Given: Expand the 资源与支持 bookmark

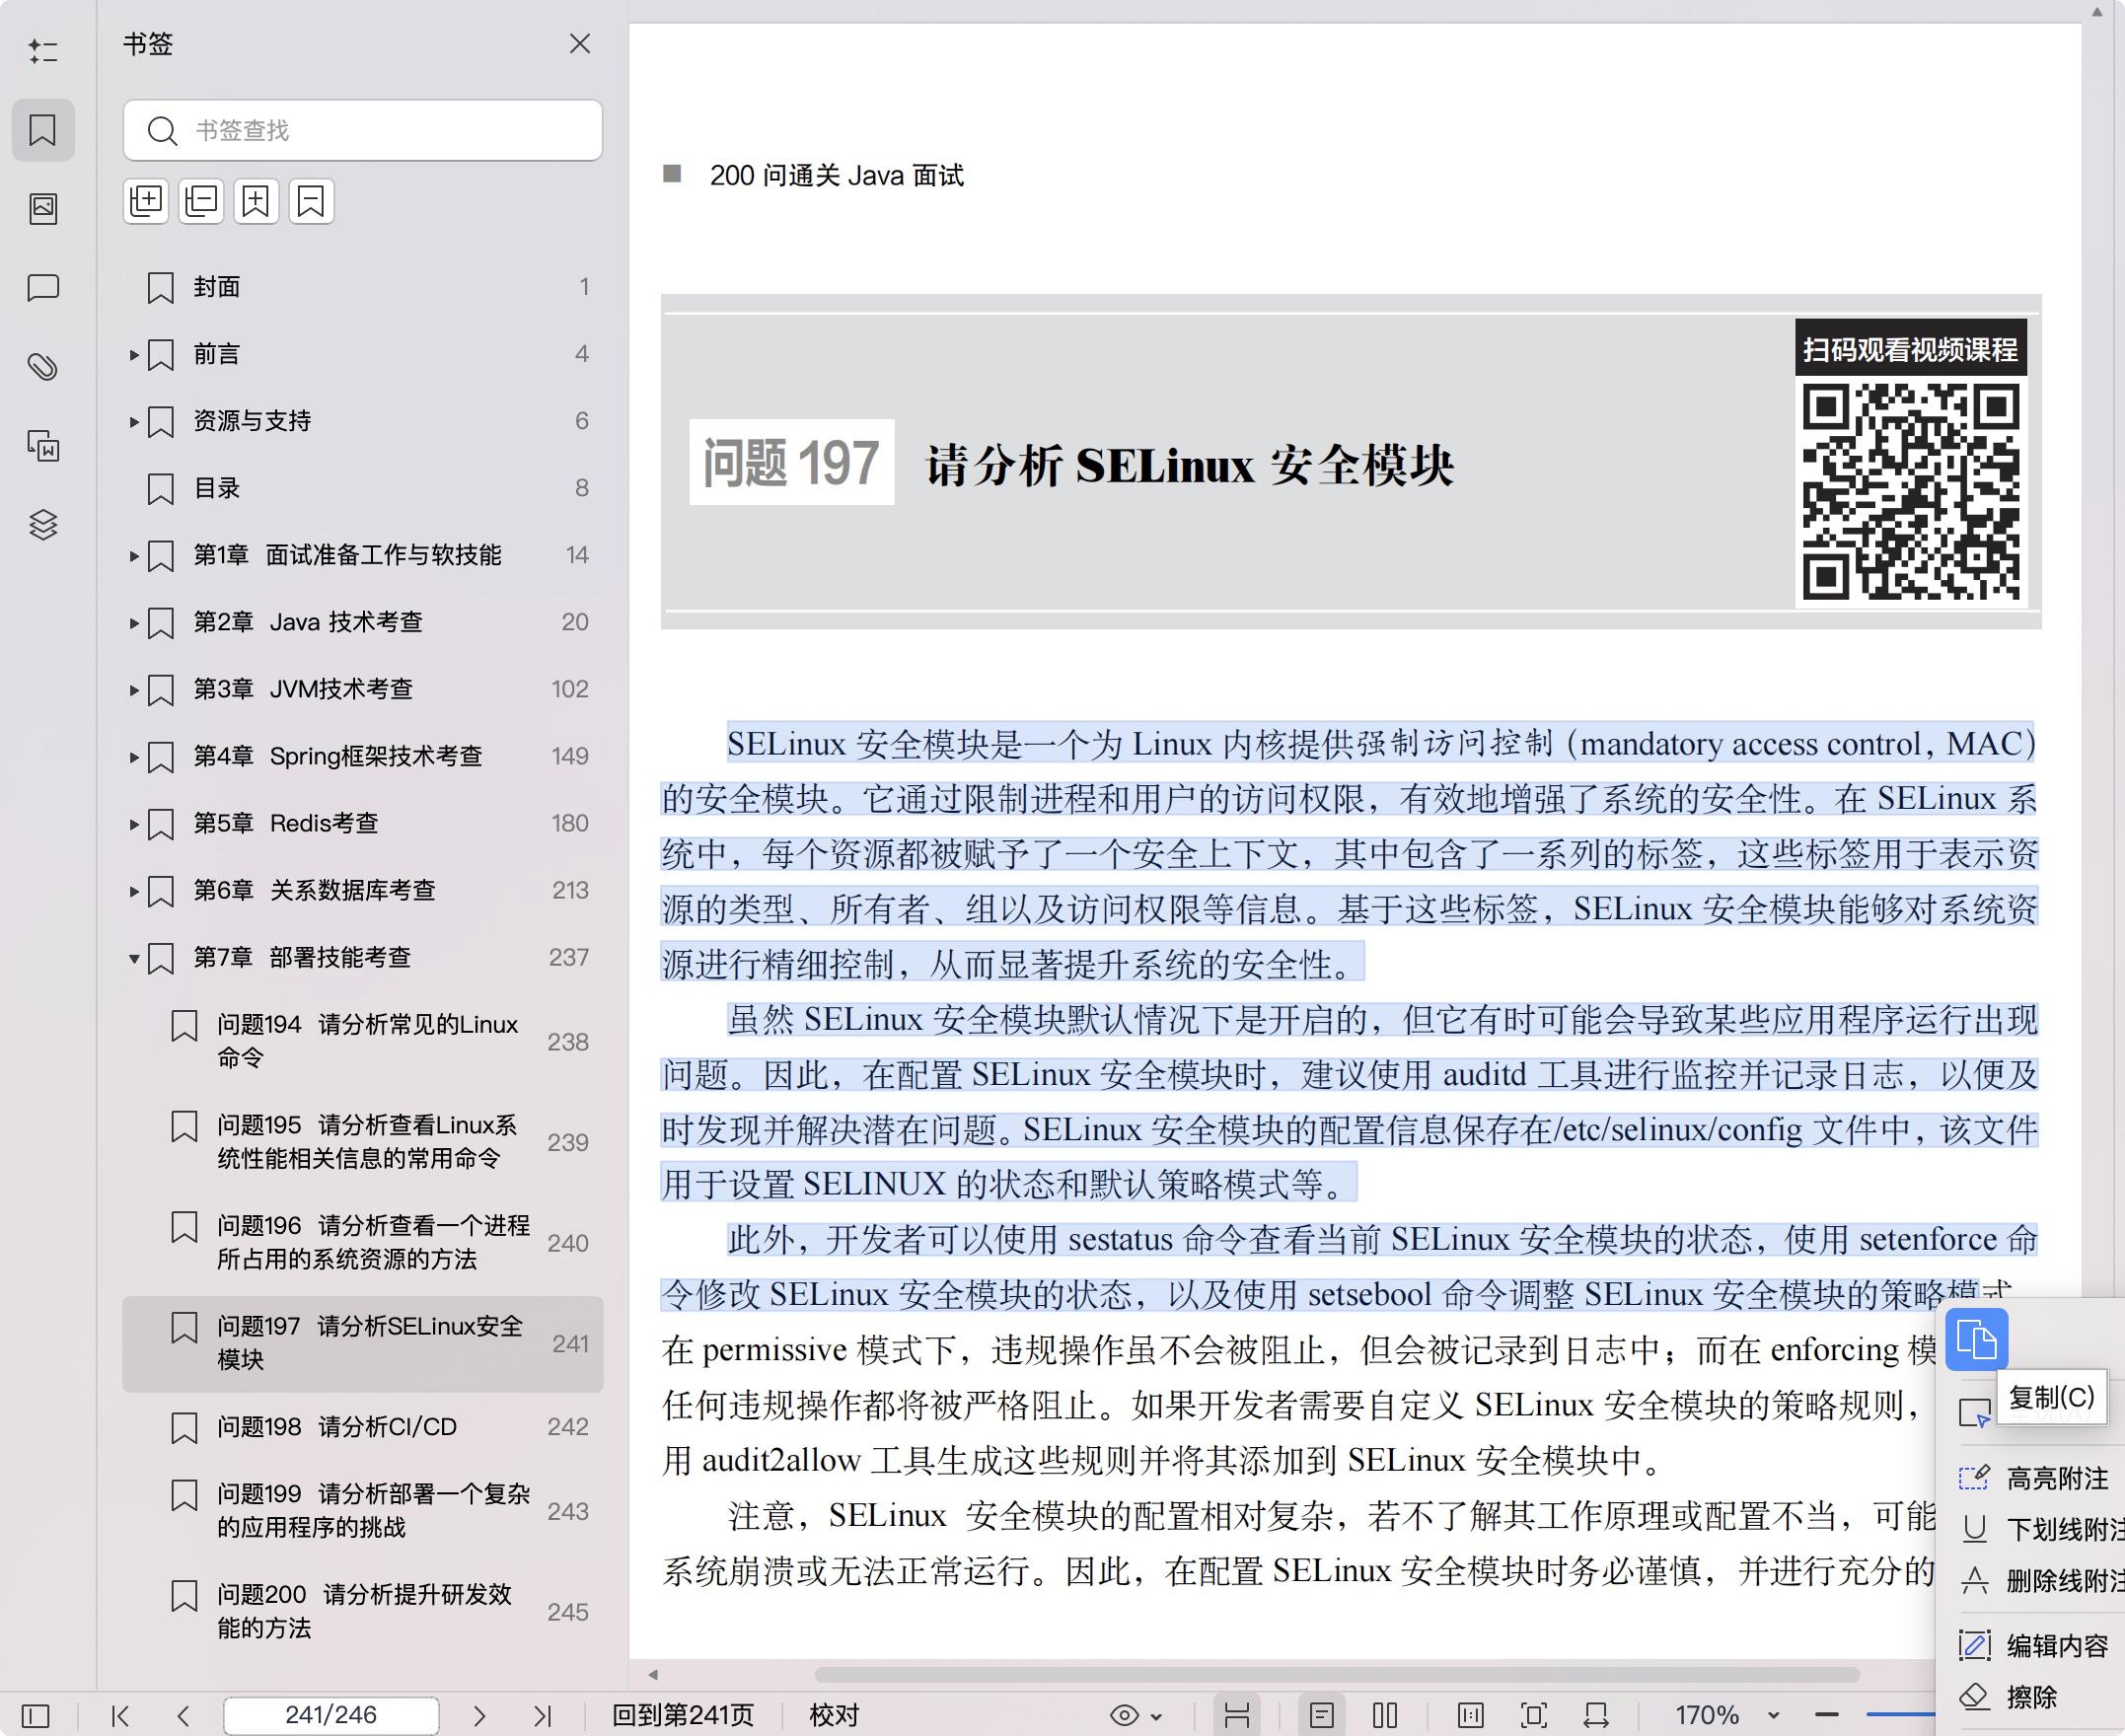Looking at the screenshot, I should coord(134,422).
